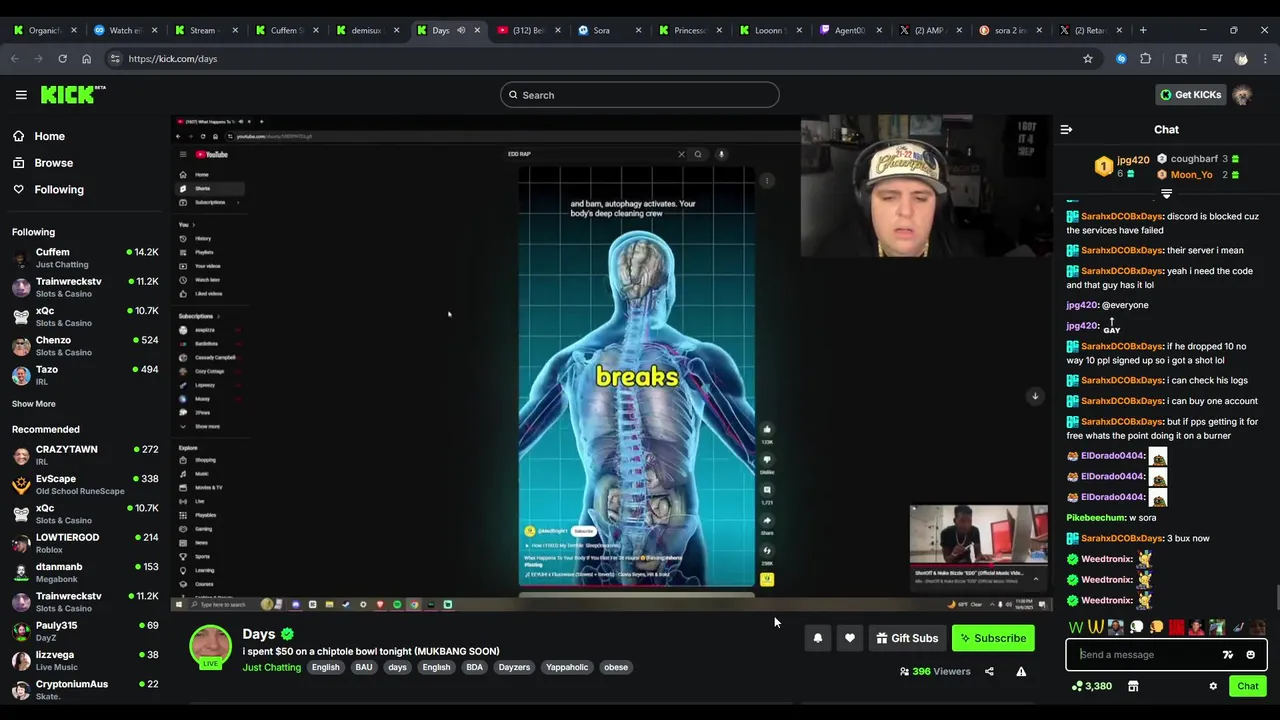Share the stream via share icon
Viewport: 1280px width, 720px height.
(x=989, y=671)
